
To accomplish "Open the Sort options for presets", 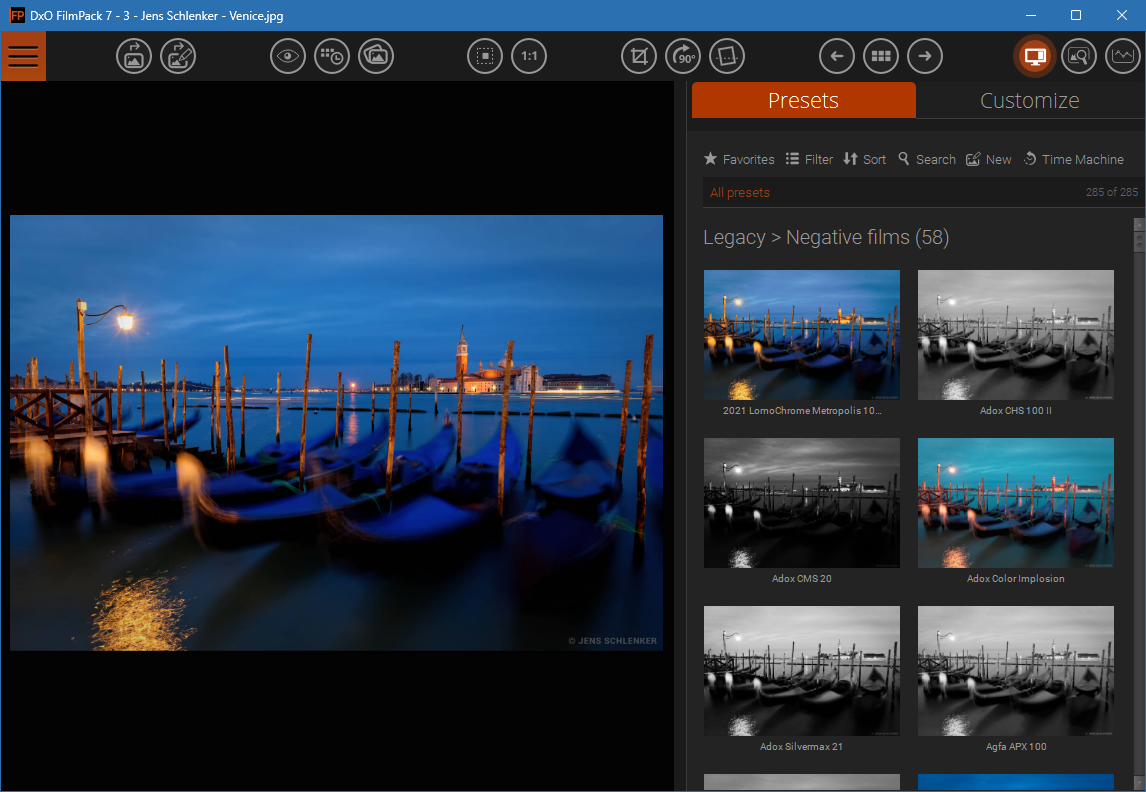I will 865,159.
